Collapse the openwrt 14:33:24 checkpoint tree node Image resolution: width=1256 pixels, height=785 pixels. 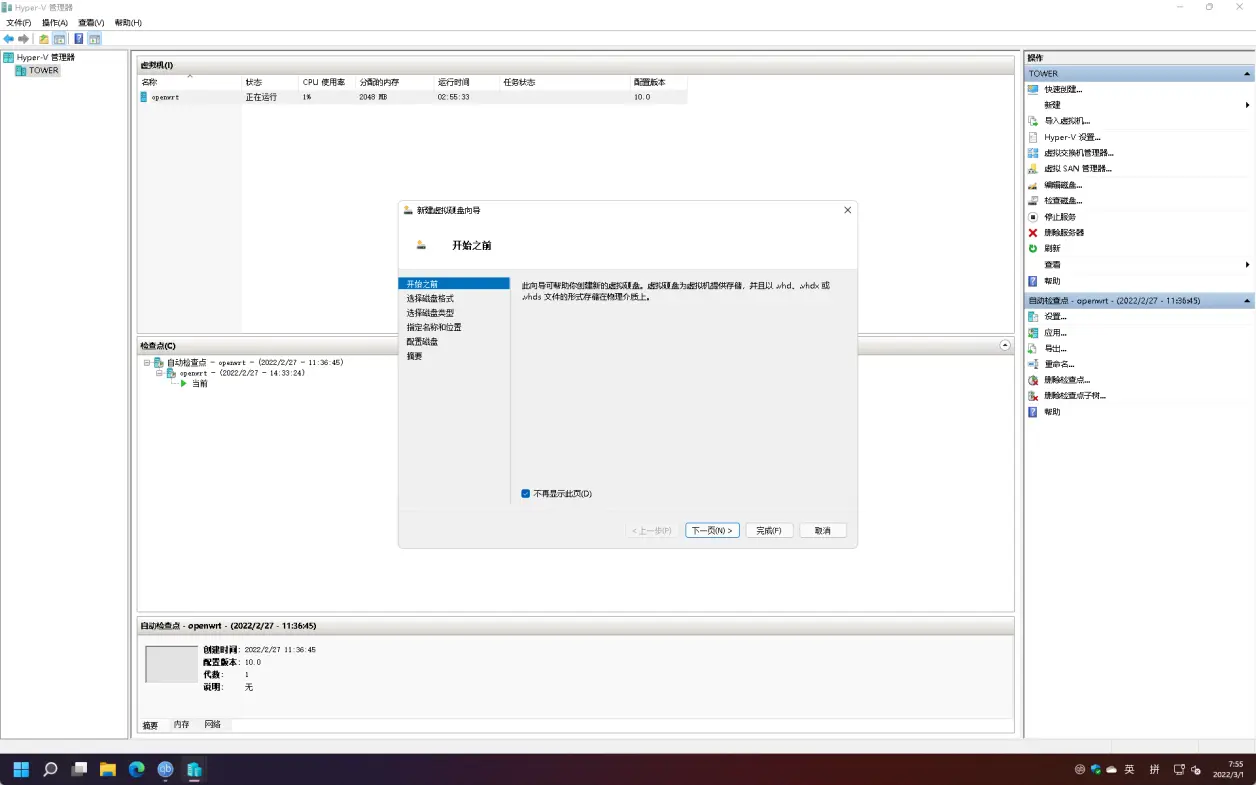pyautogui.click(x=159, y=373)
